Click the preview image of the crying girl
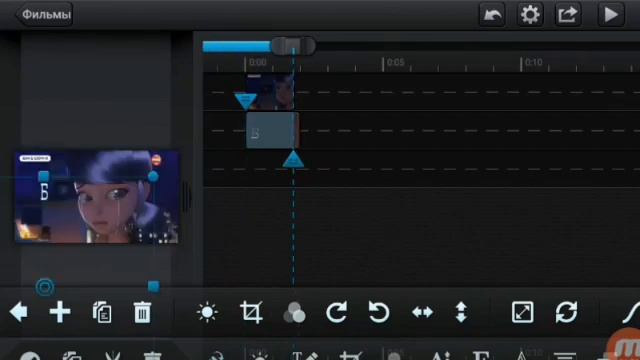640x360 pixels. pyautogui.click(x=97, y=197)
